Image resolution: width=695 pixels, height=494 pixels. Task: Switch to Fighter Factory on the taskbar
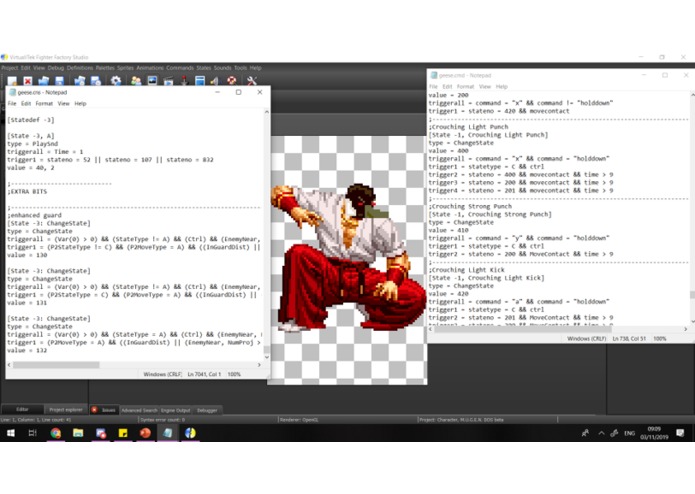point(190,433)
